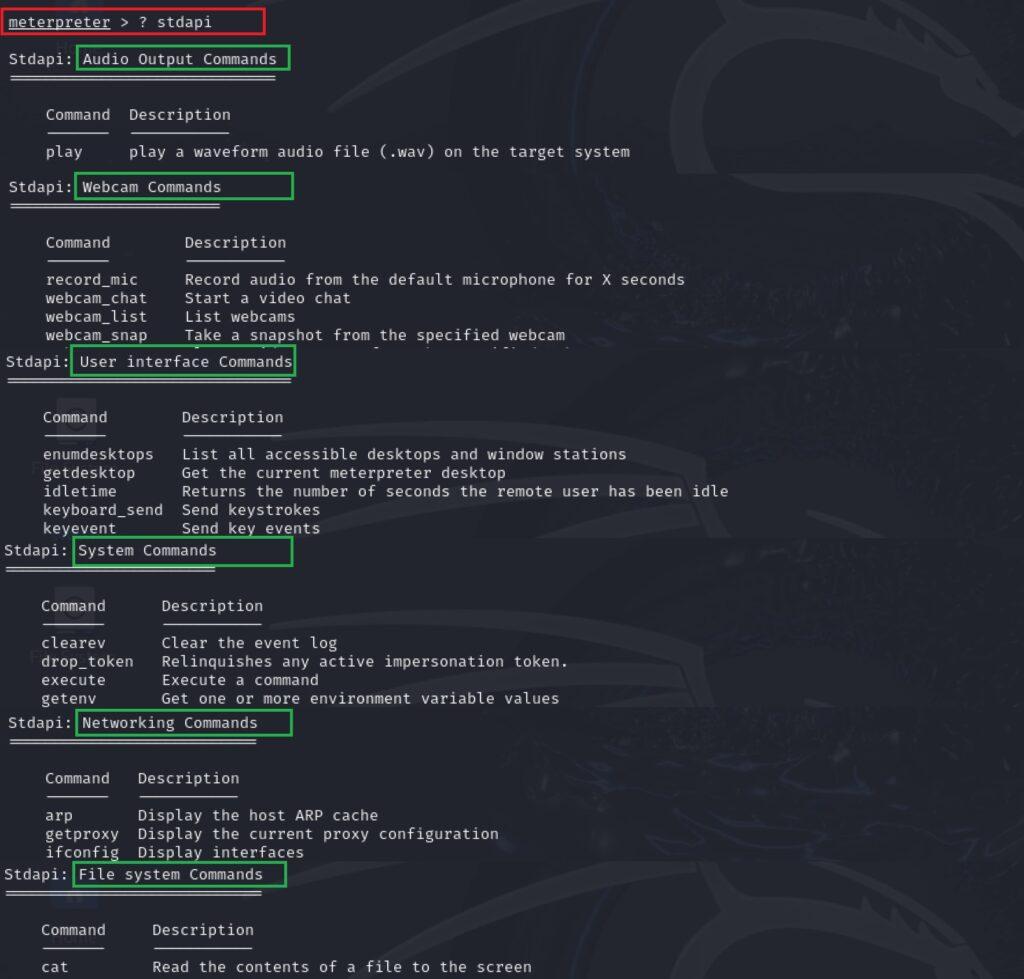Viewport: 1024px width, 979px height.
Task: Click 'Clear the event log' description
Action: pyautogui.click(x=249, y=643)
